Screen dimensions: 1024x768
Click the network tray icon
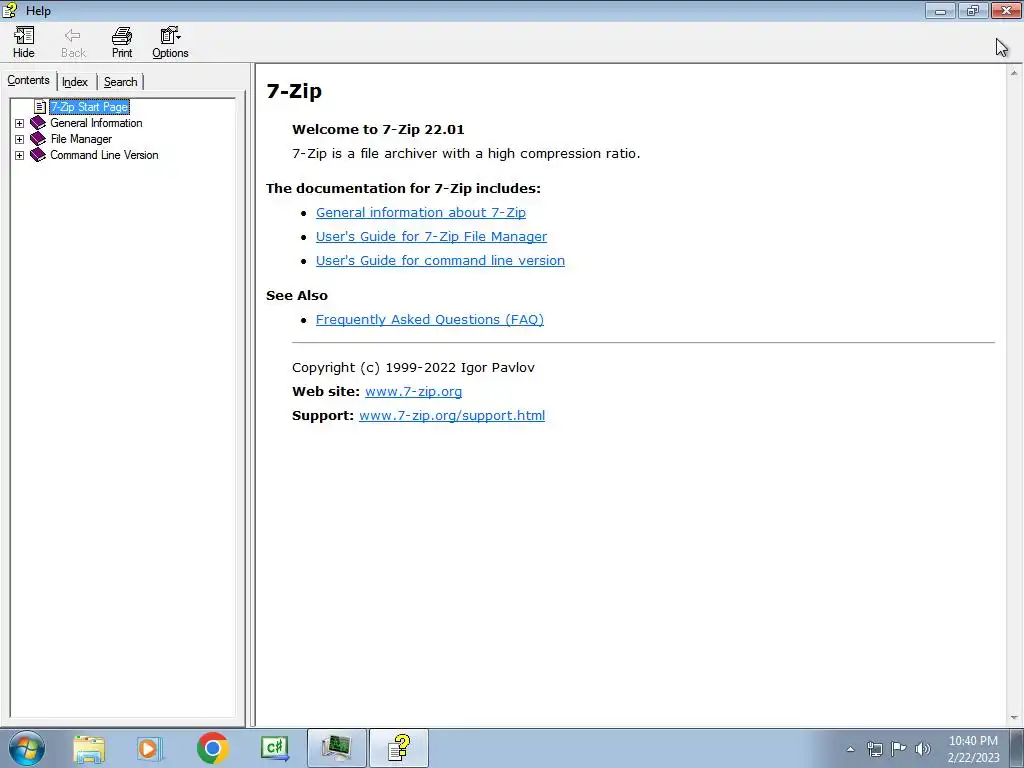tap(874, 749)
